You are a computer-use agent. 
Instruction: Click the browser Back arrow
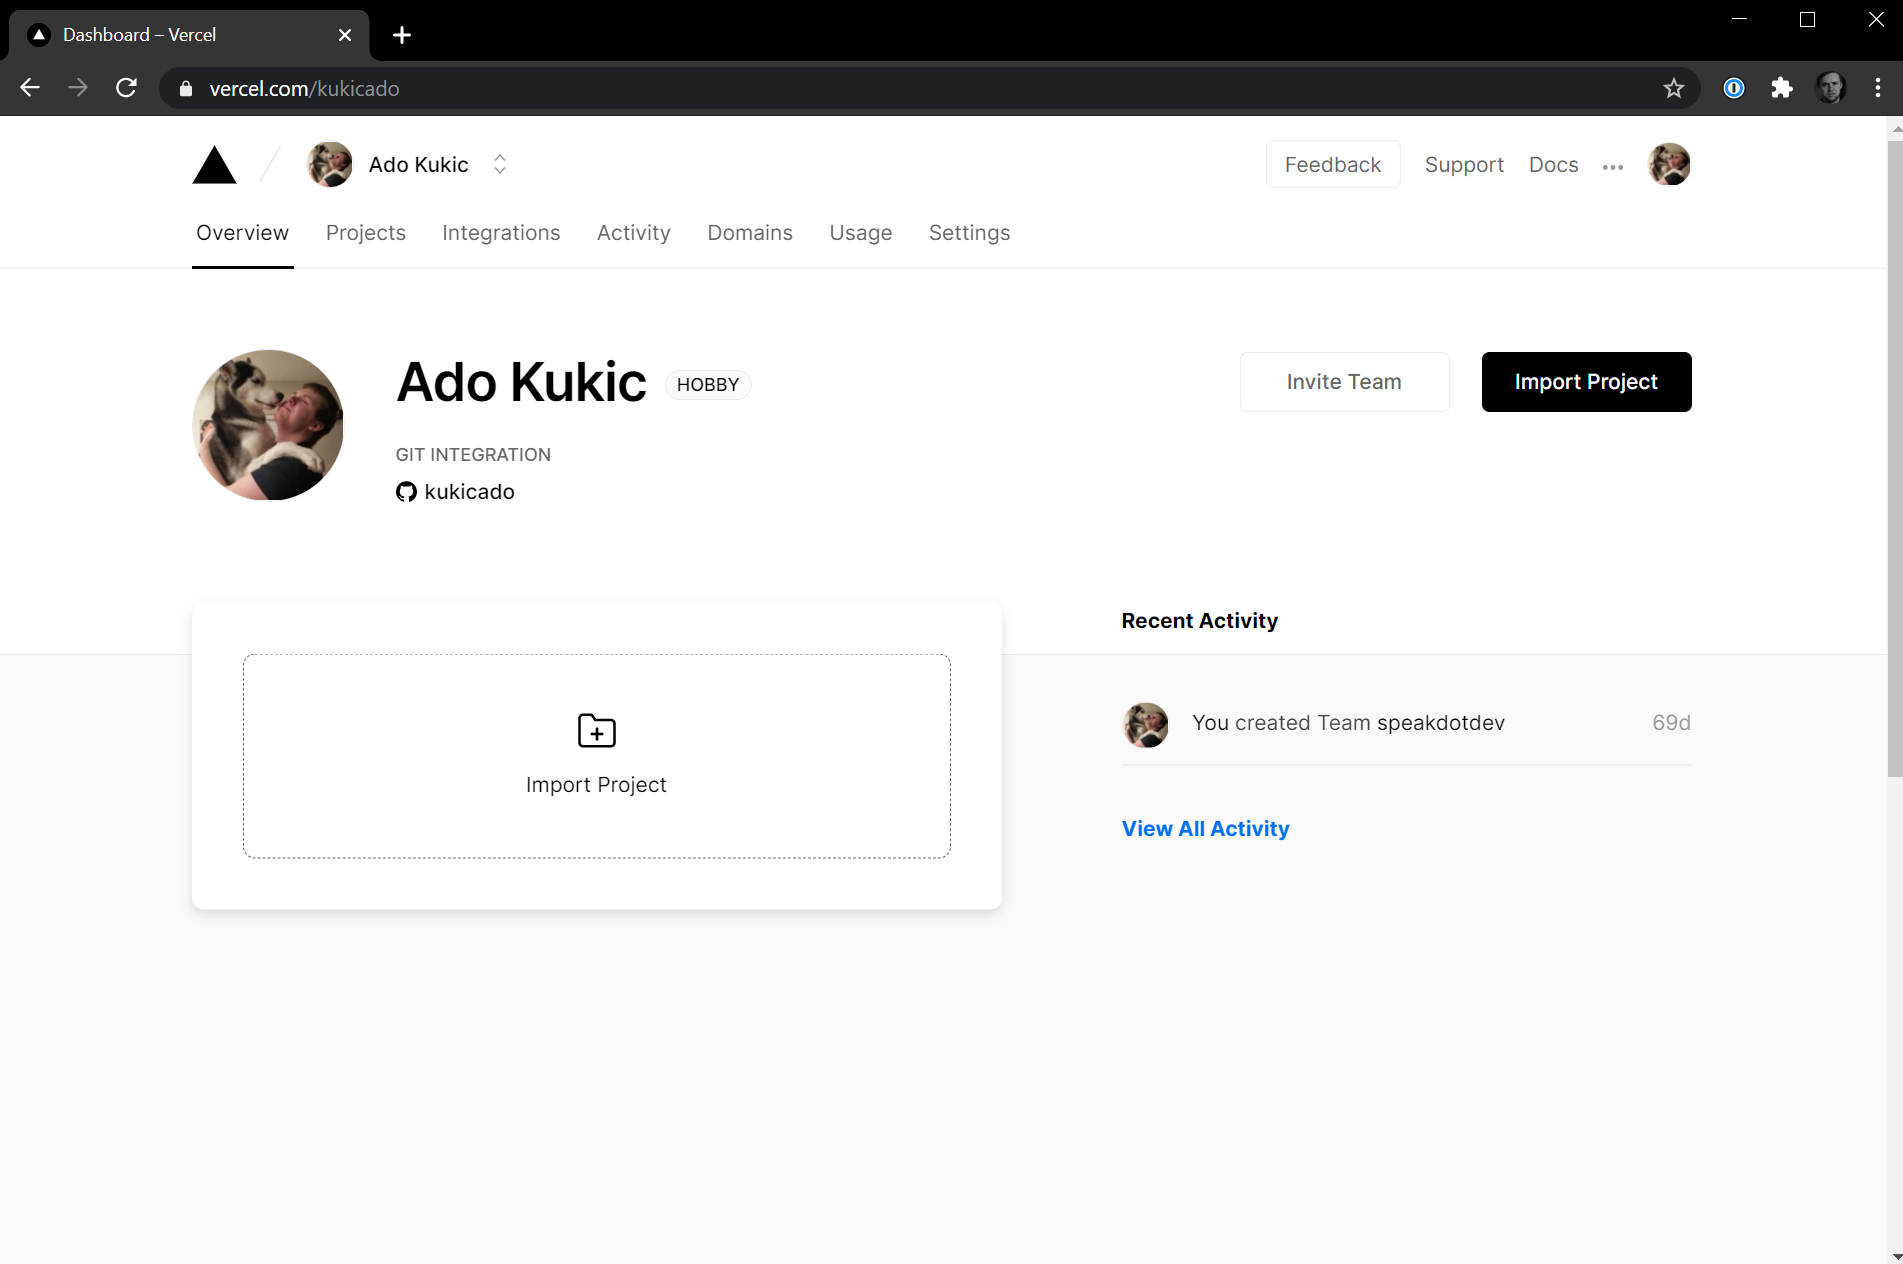click(x=30, y=88)
